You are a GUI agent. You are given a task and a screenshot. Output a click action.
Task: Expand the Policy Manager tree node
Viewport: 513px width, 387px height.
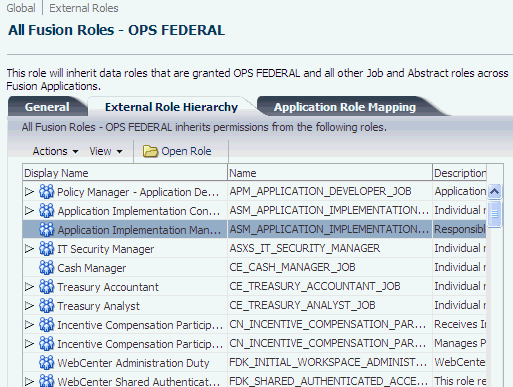coord(29,191)
